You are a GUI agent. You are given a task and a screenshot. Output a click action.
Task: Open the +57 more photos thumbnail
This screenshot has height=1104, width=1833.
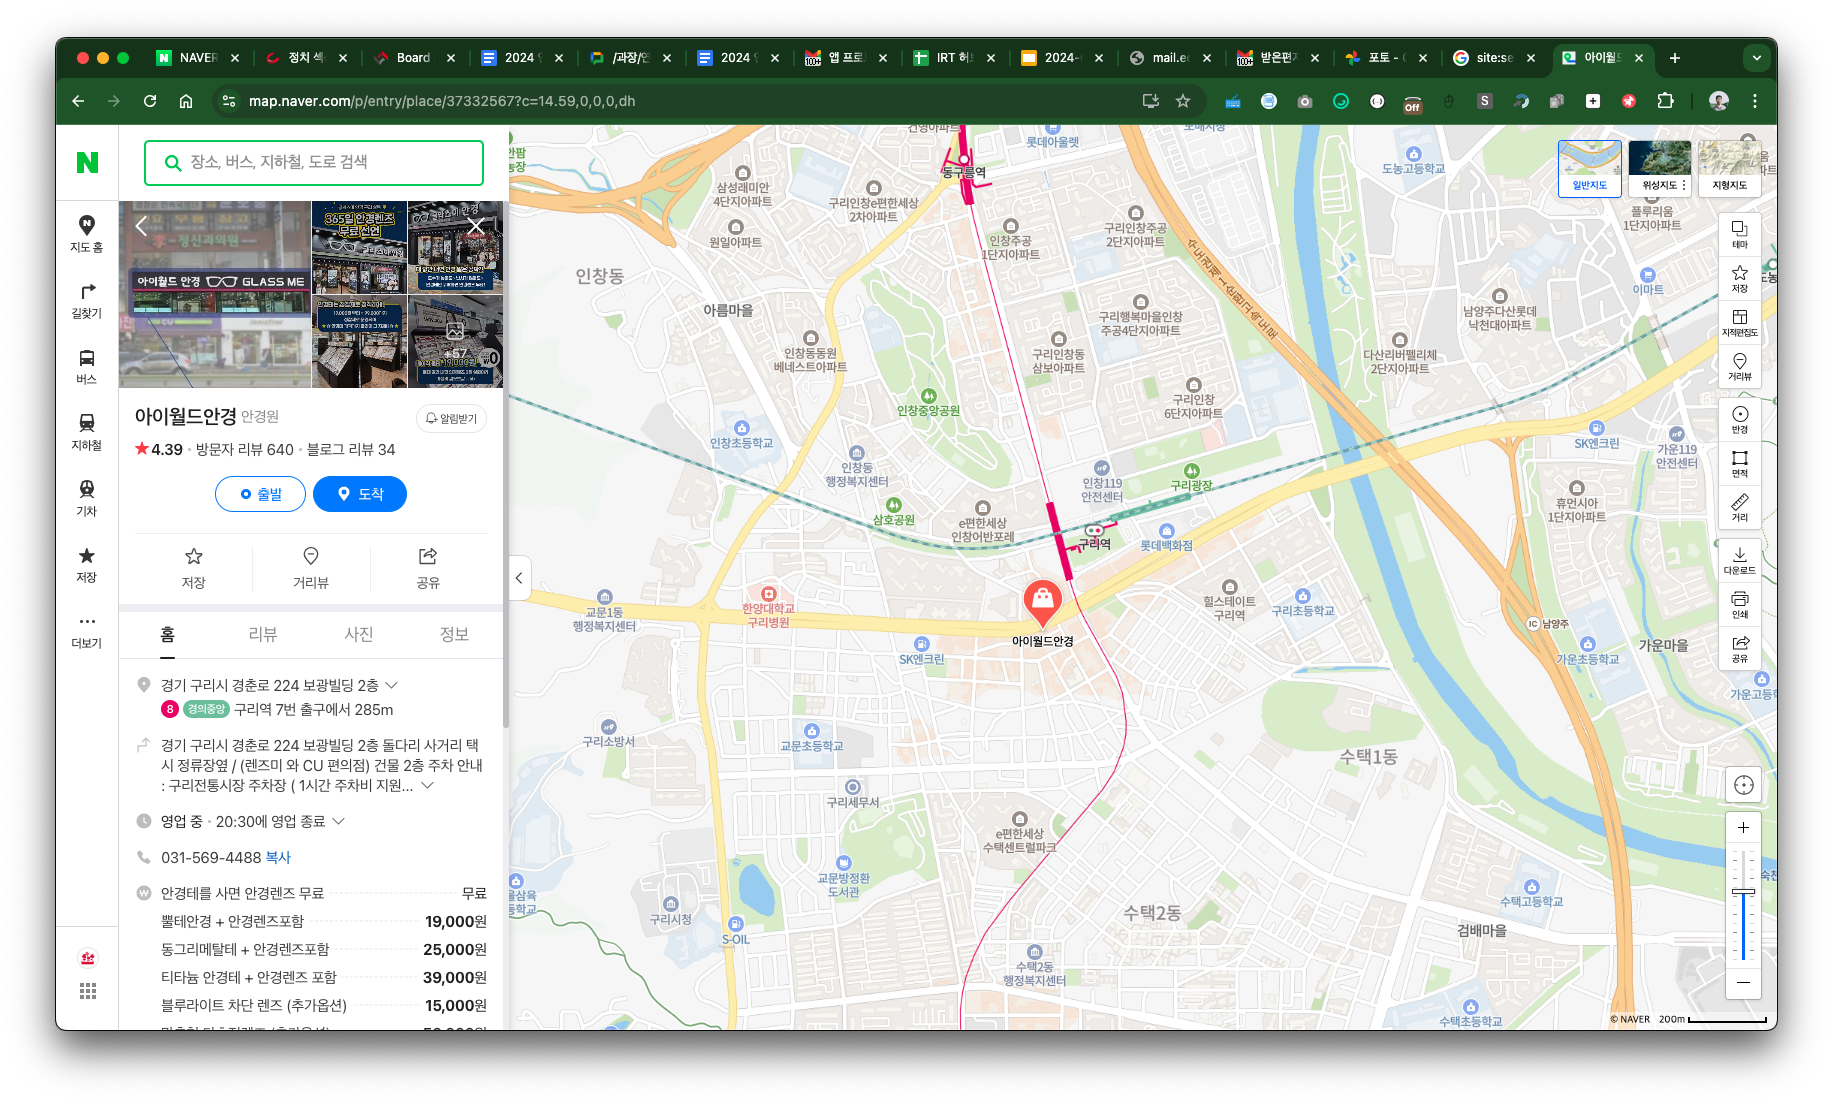(x=455, y=341)
